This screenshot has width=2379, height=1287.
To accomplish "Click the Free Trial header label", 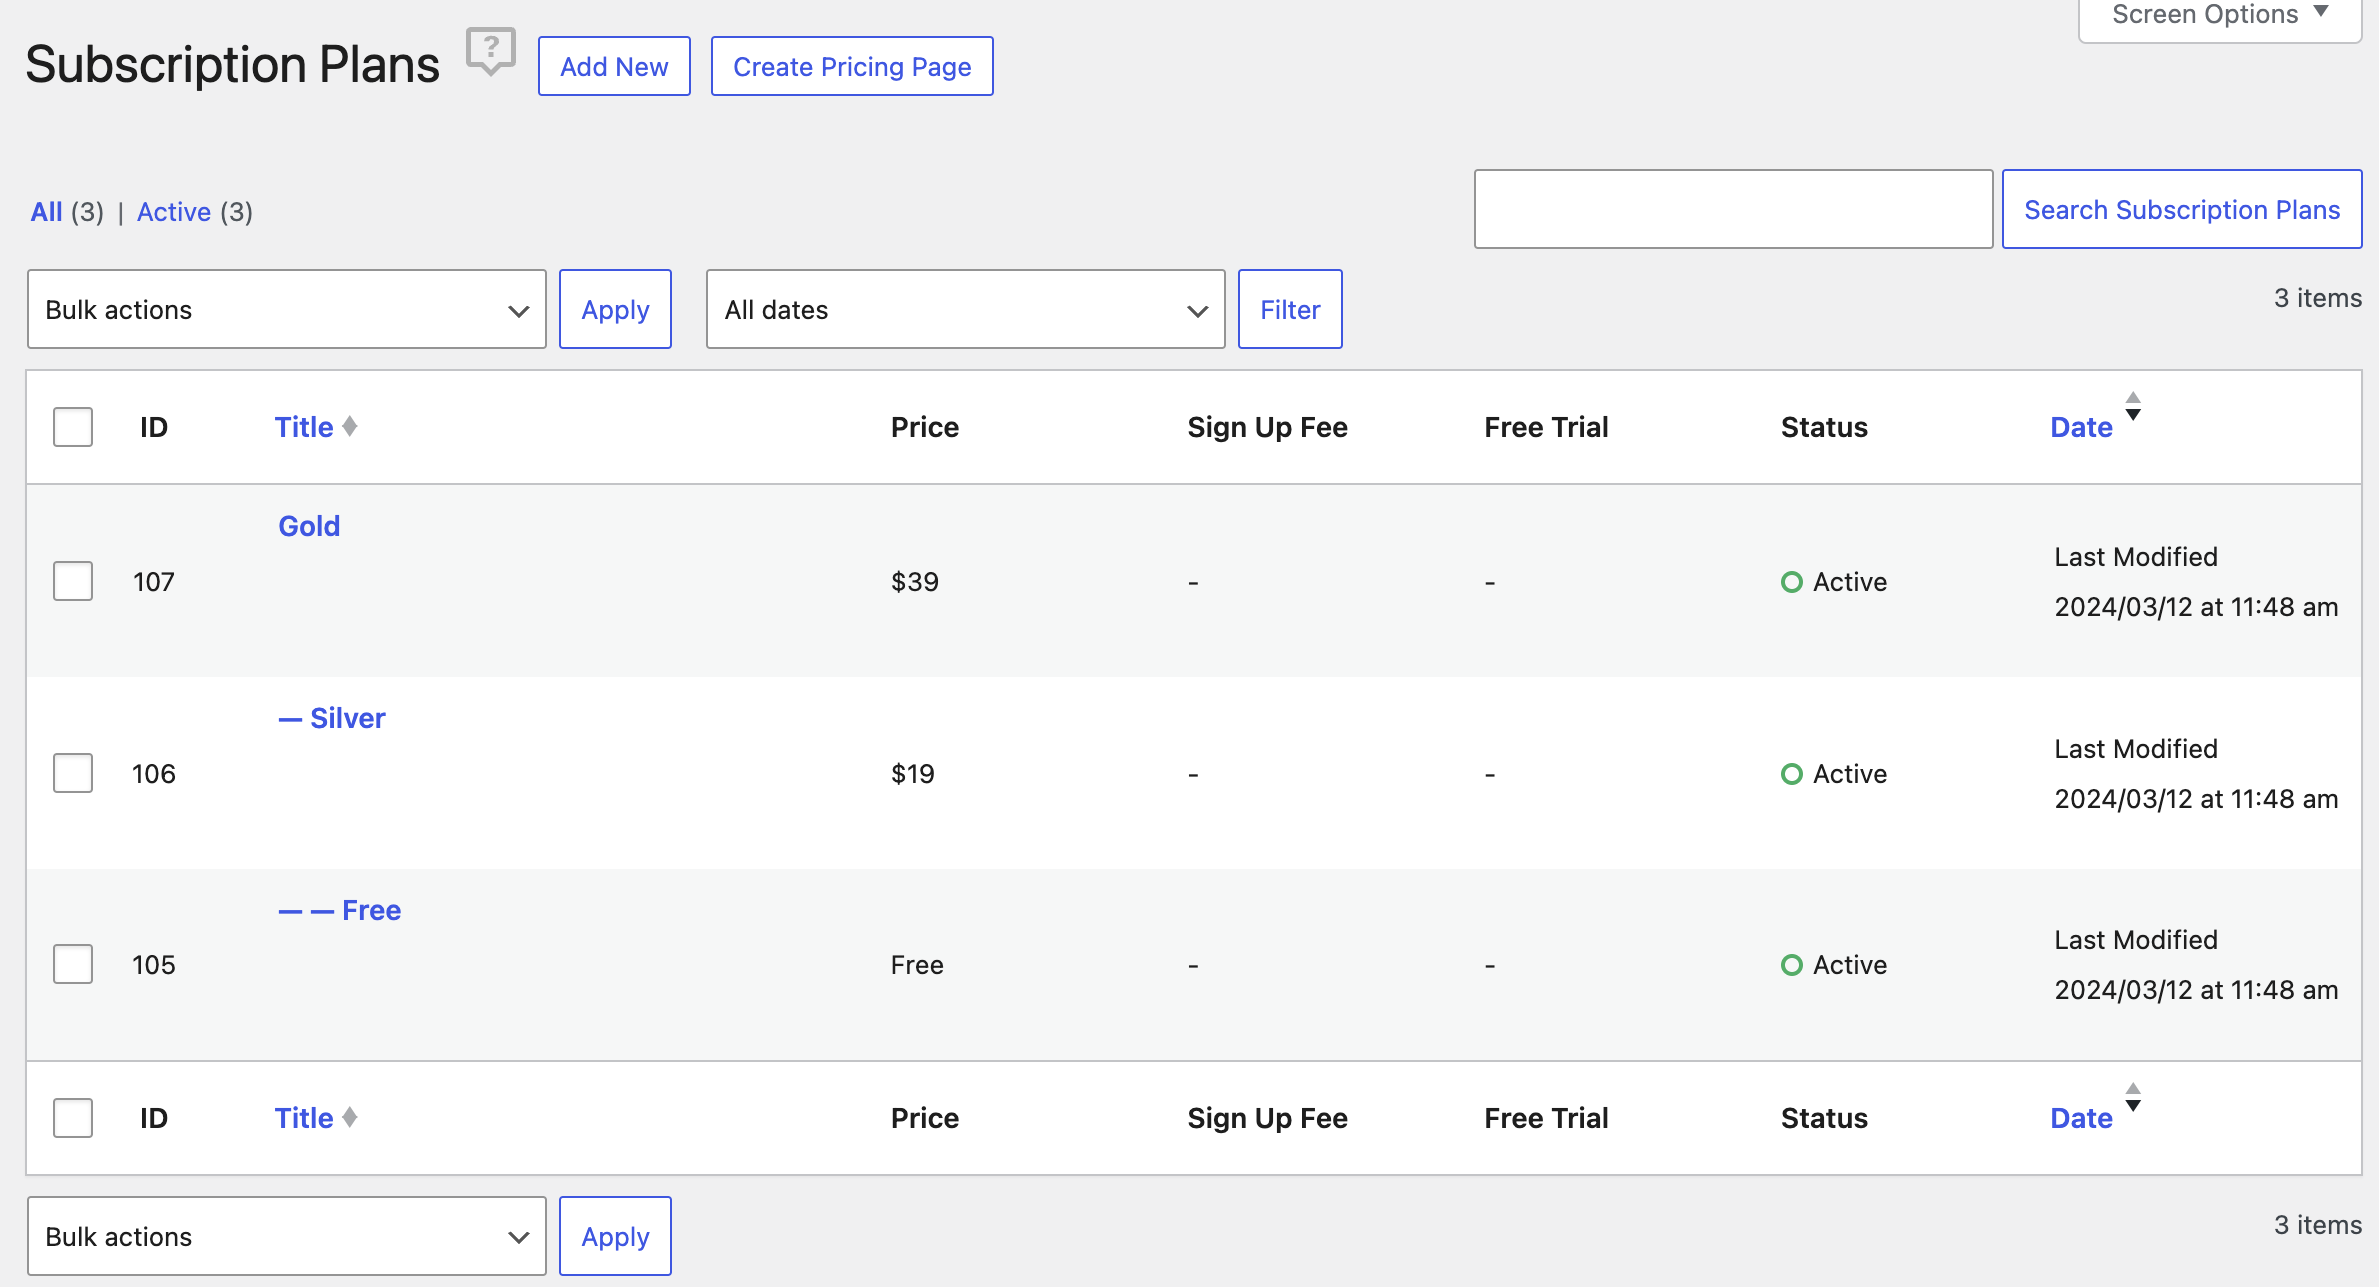I will click(1546, 427).
